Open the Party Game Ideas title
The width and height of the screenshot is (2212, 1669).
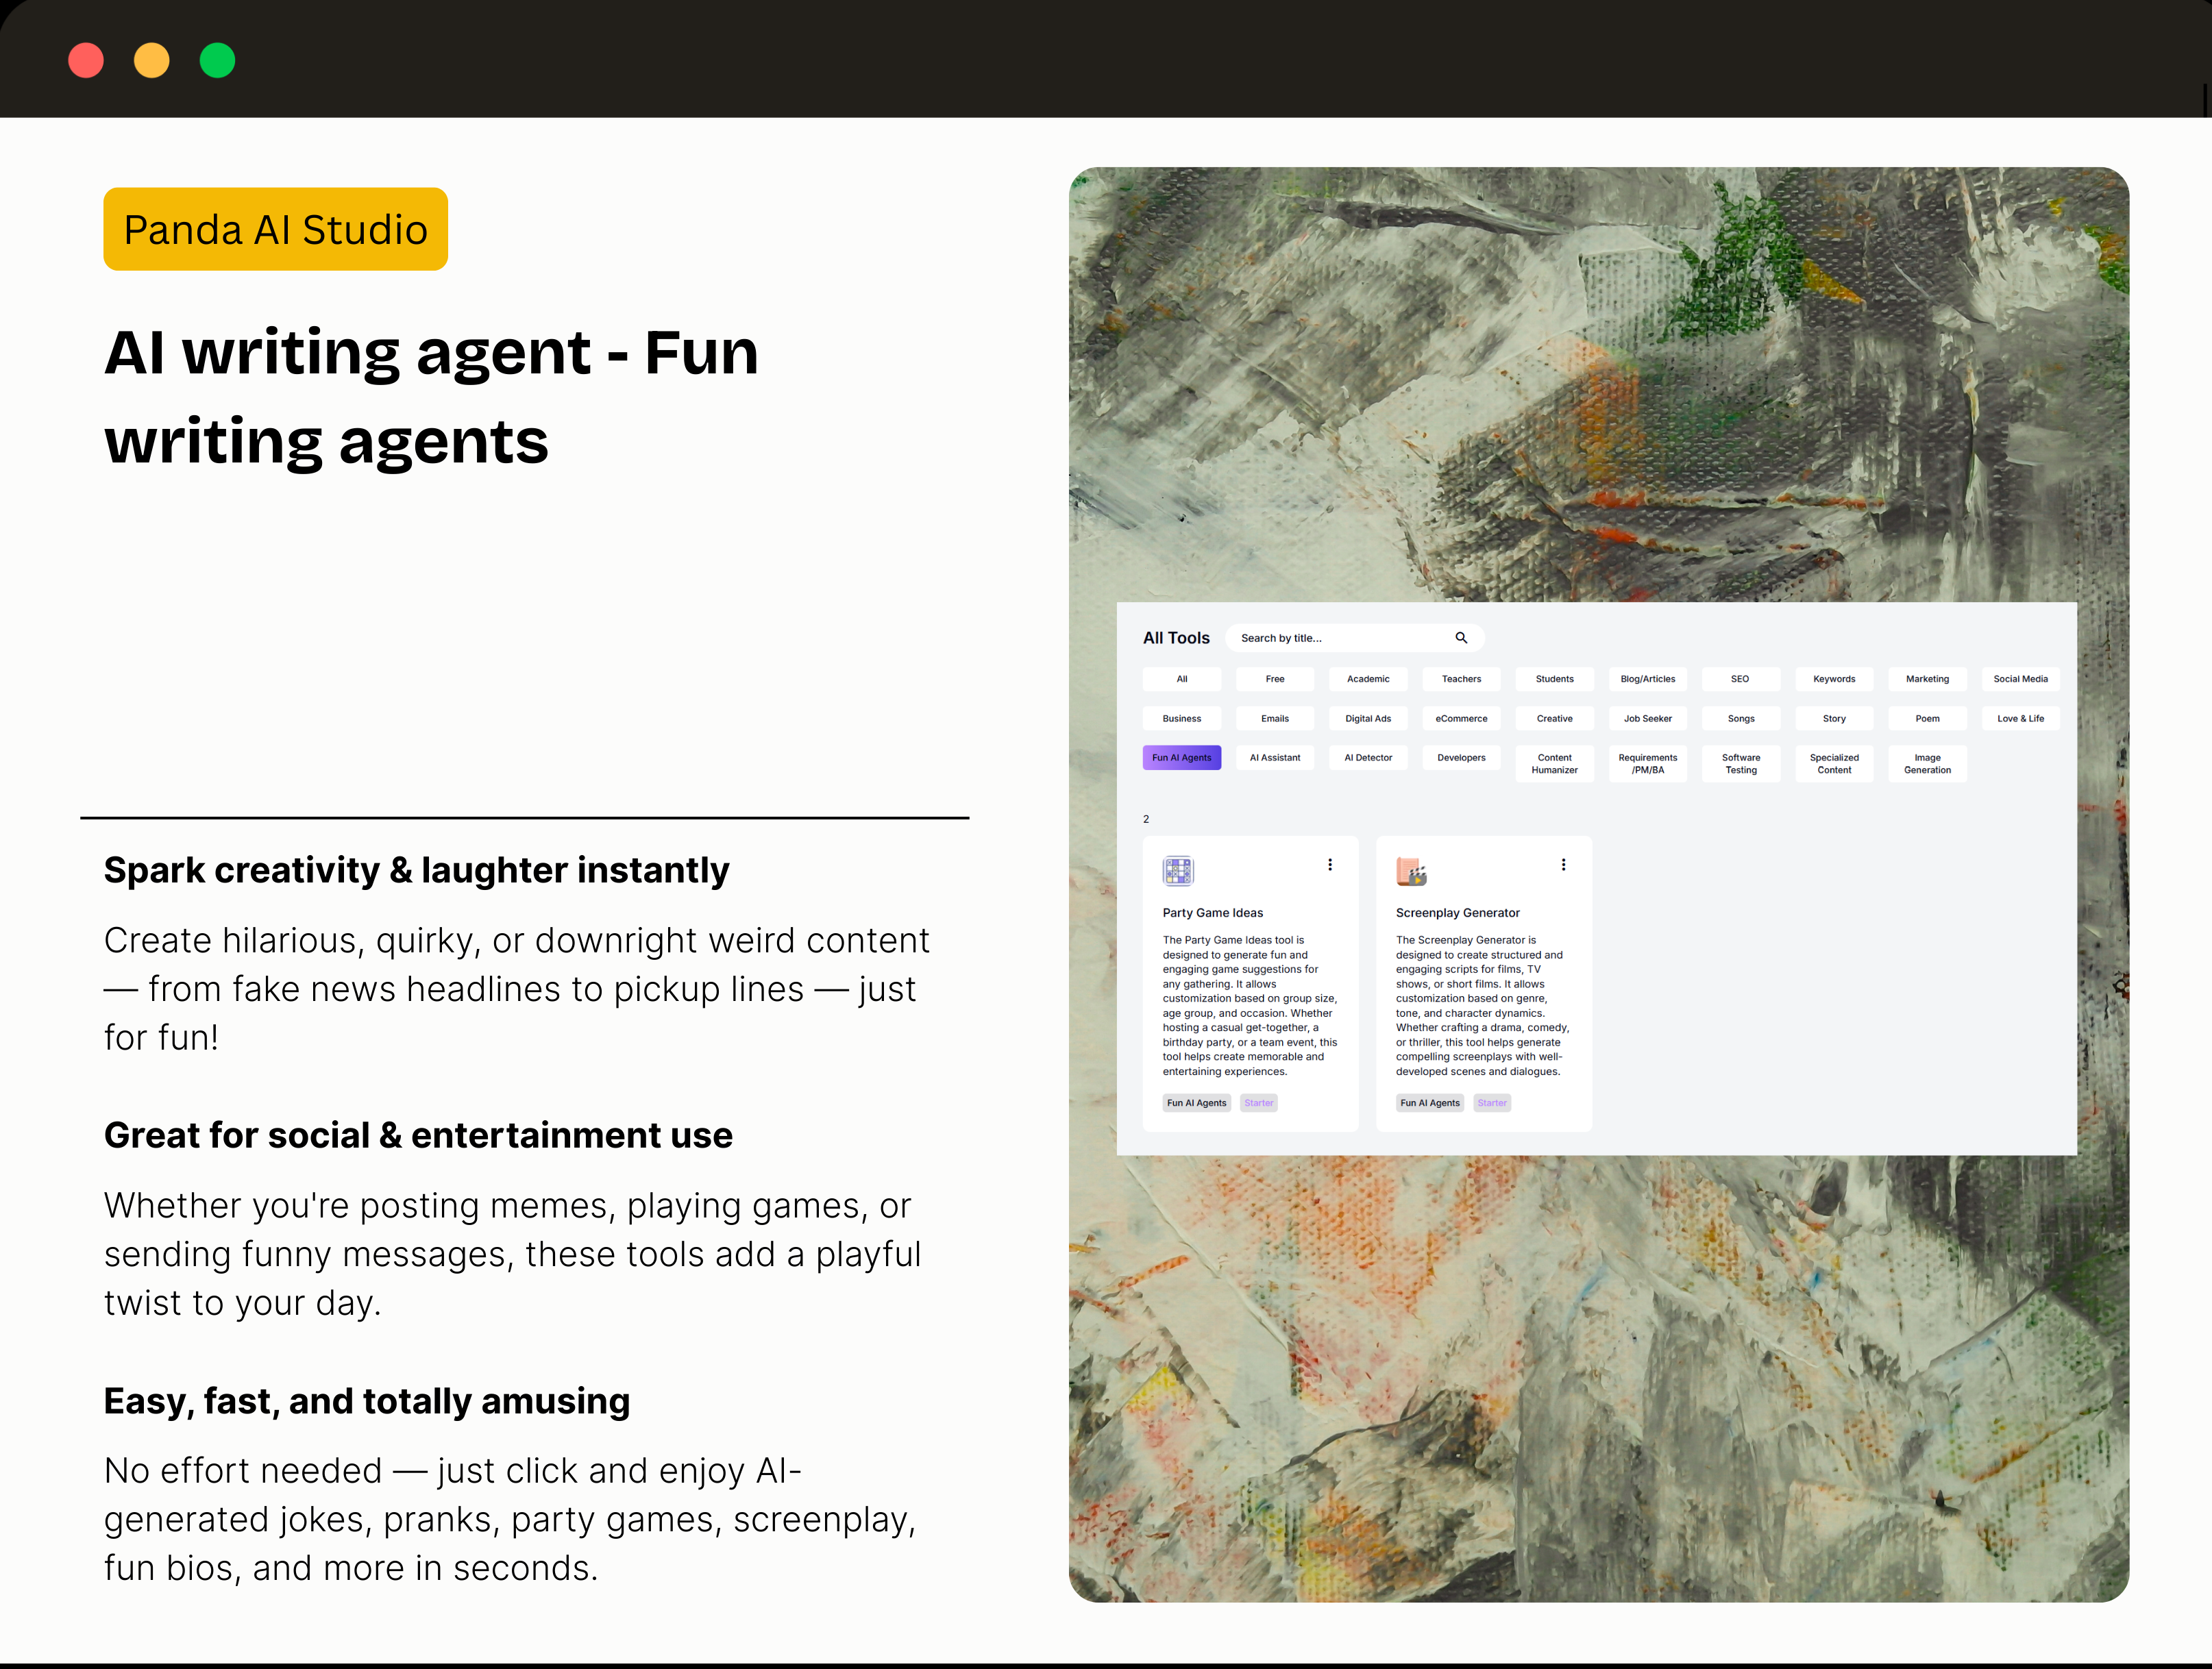click(1213, 913)
